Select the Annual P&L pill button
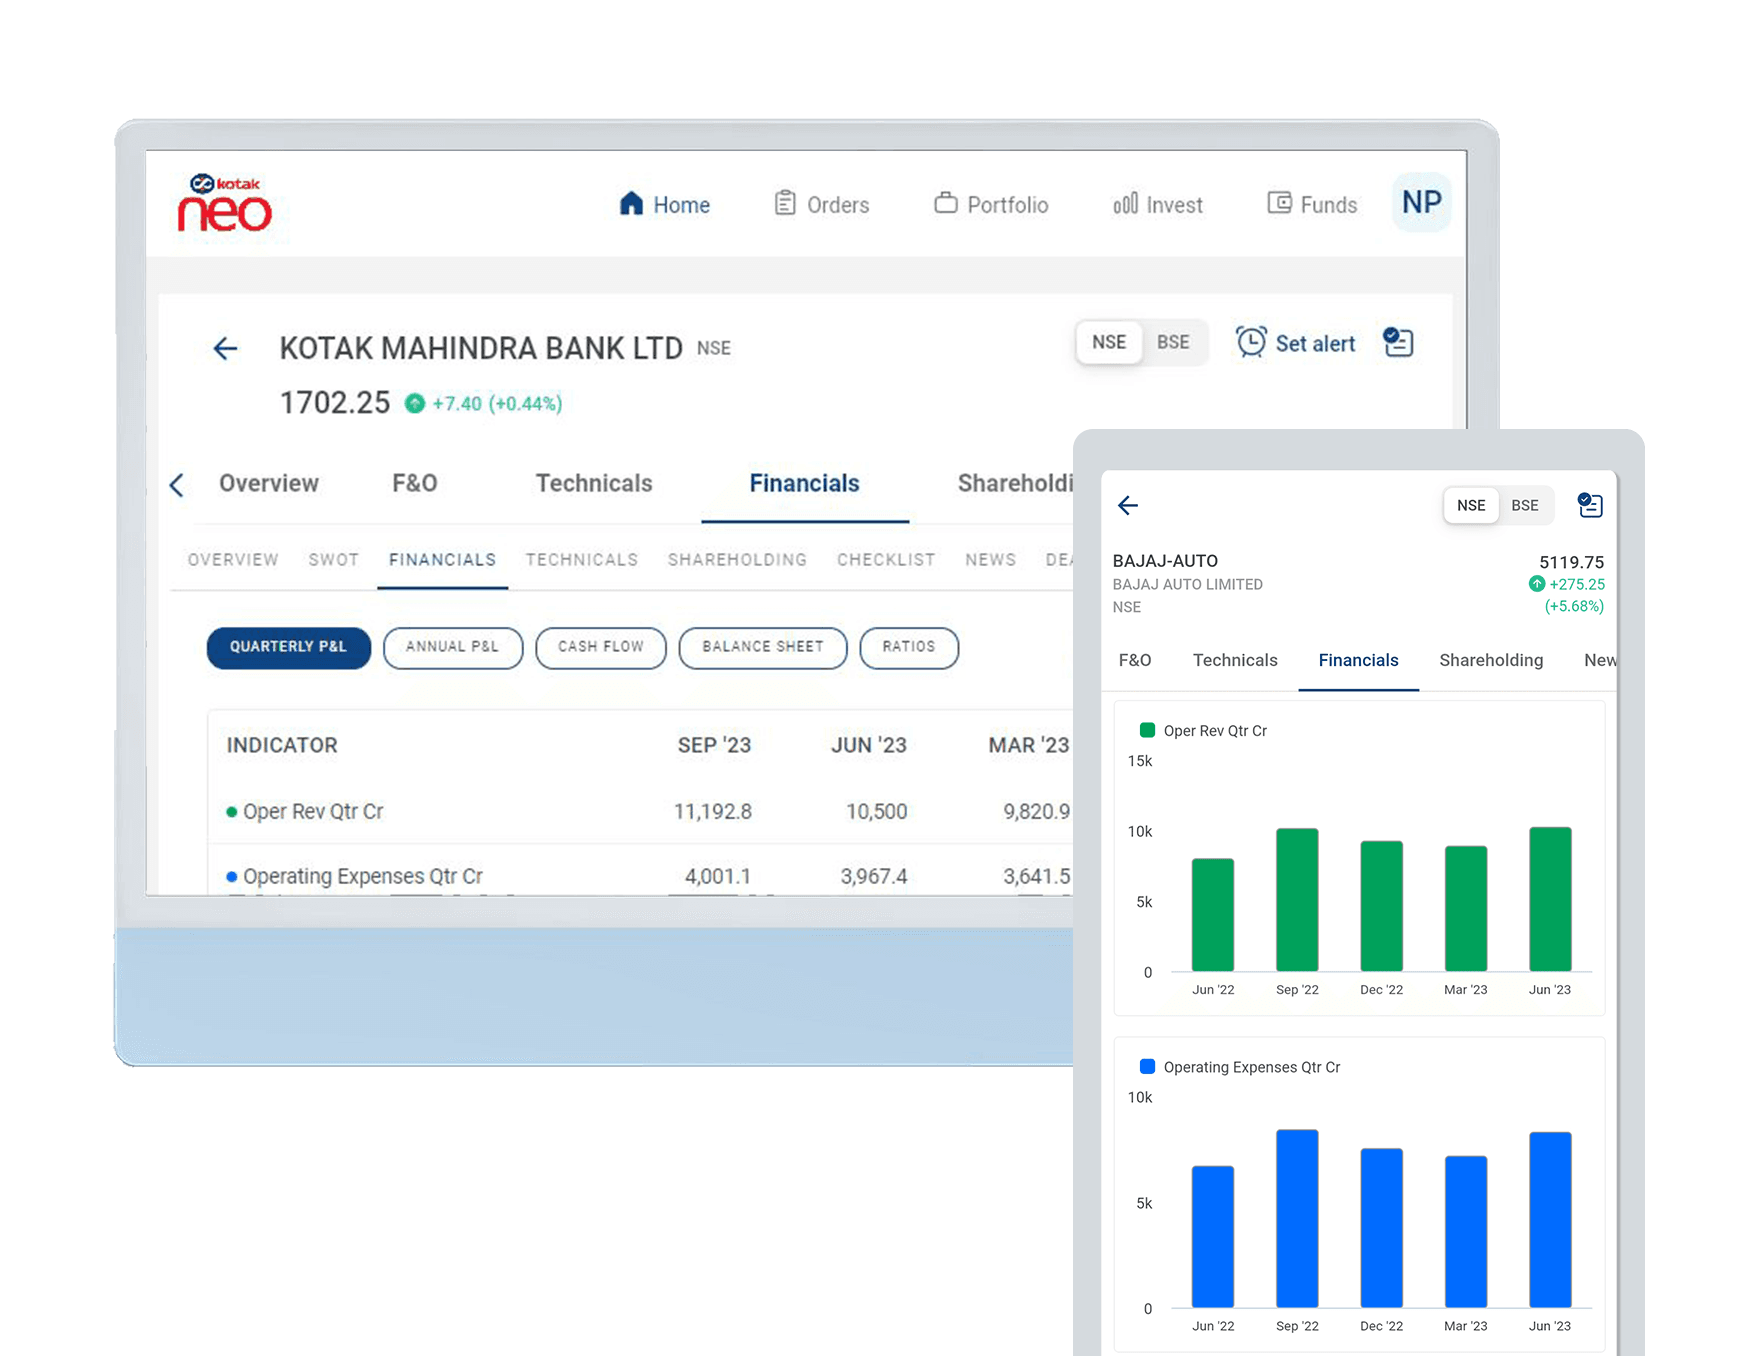 pyautogui.click(x=452, y=647)
